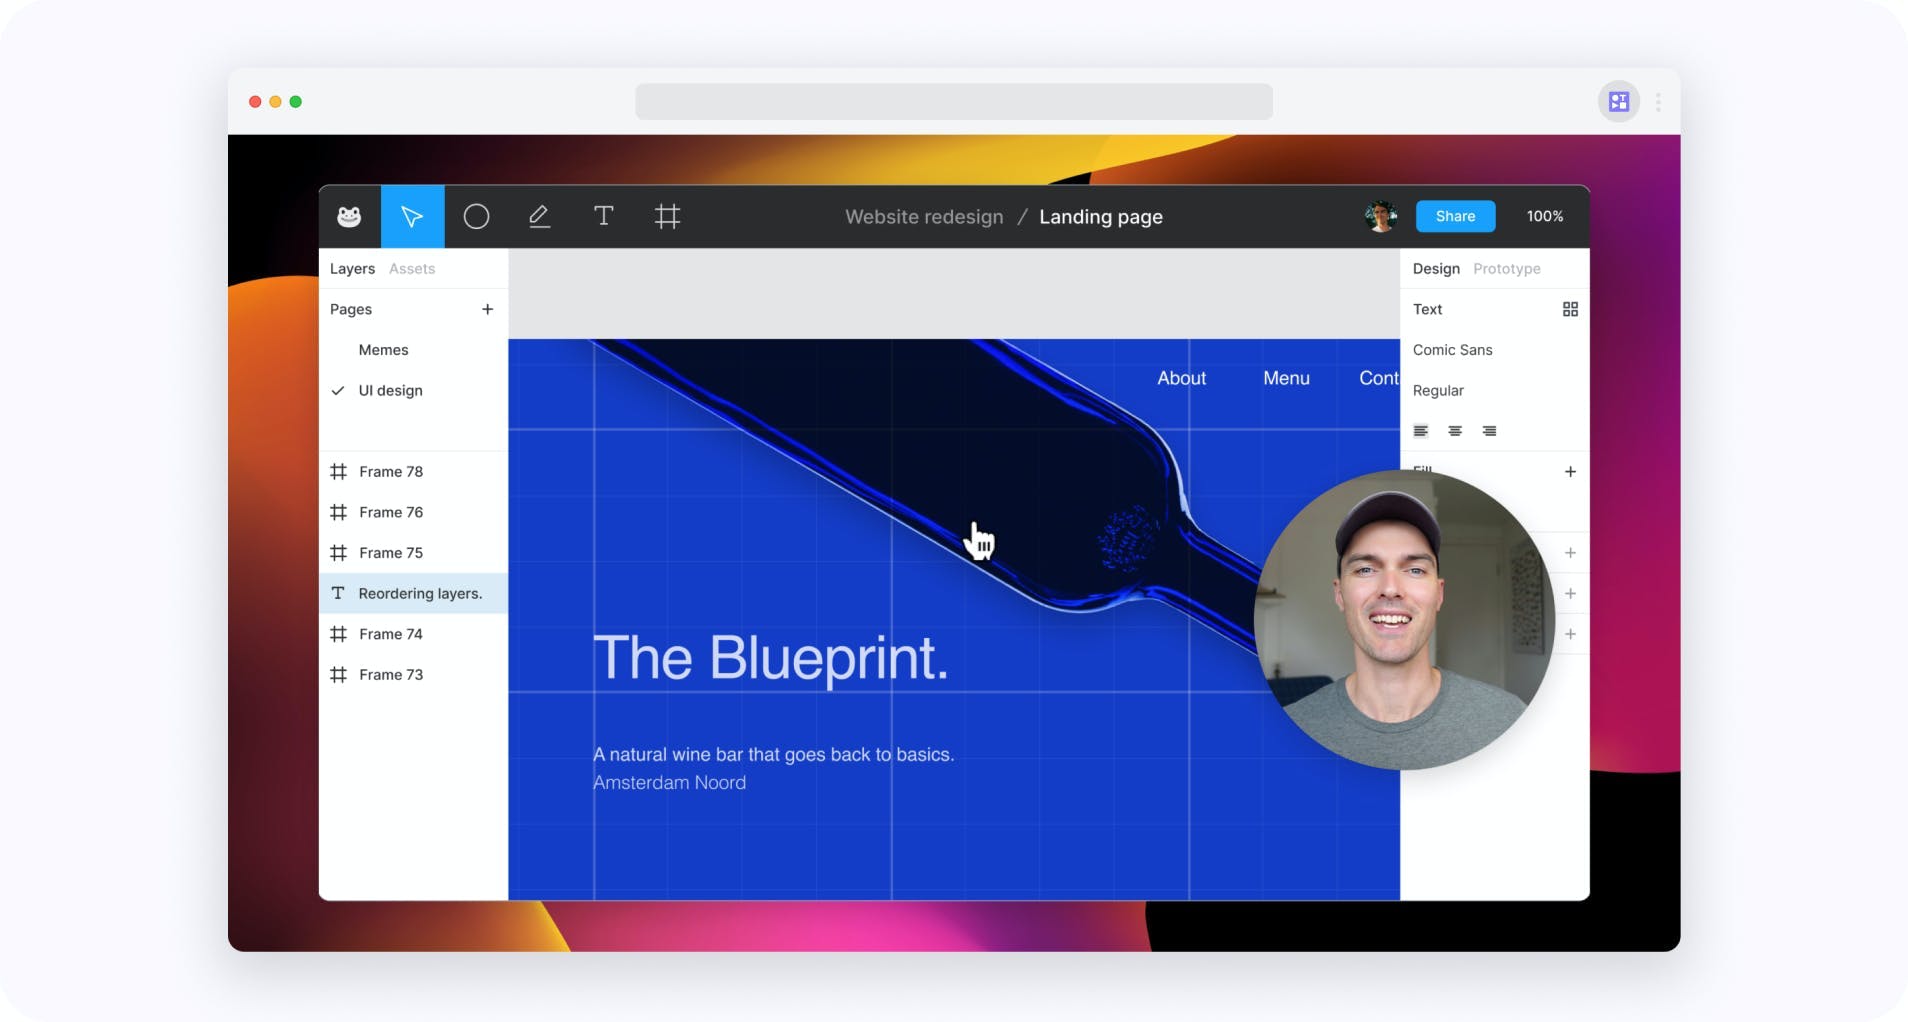Screen dimensions: 1908x1022
Task: Click the presenter webcam bubble
Action: (x=1404, y=620)
